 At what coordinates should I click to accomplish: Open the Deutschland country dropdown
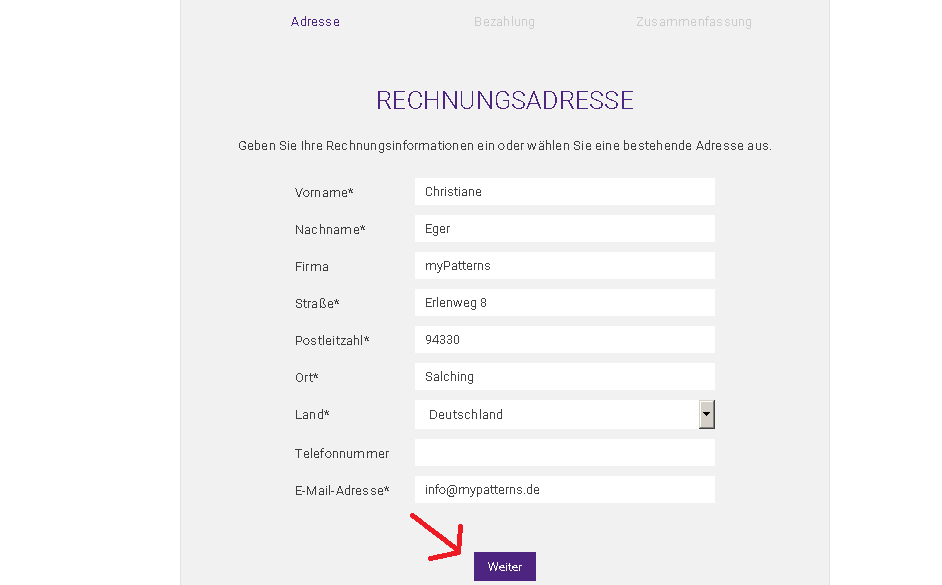pyautogui.click(x=556, y=415)
